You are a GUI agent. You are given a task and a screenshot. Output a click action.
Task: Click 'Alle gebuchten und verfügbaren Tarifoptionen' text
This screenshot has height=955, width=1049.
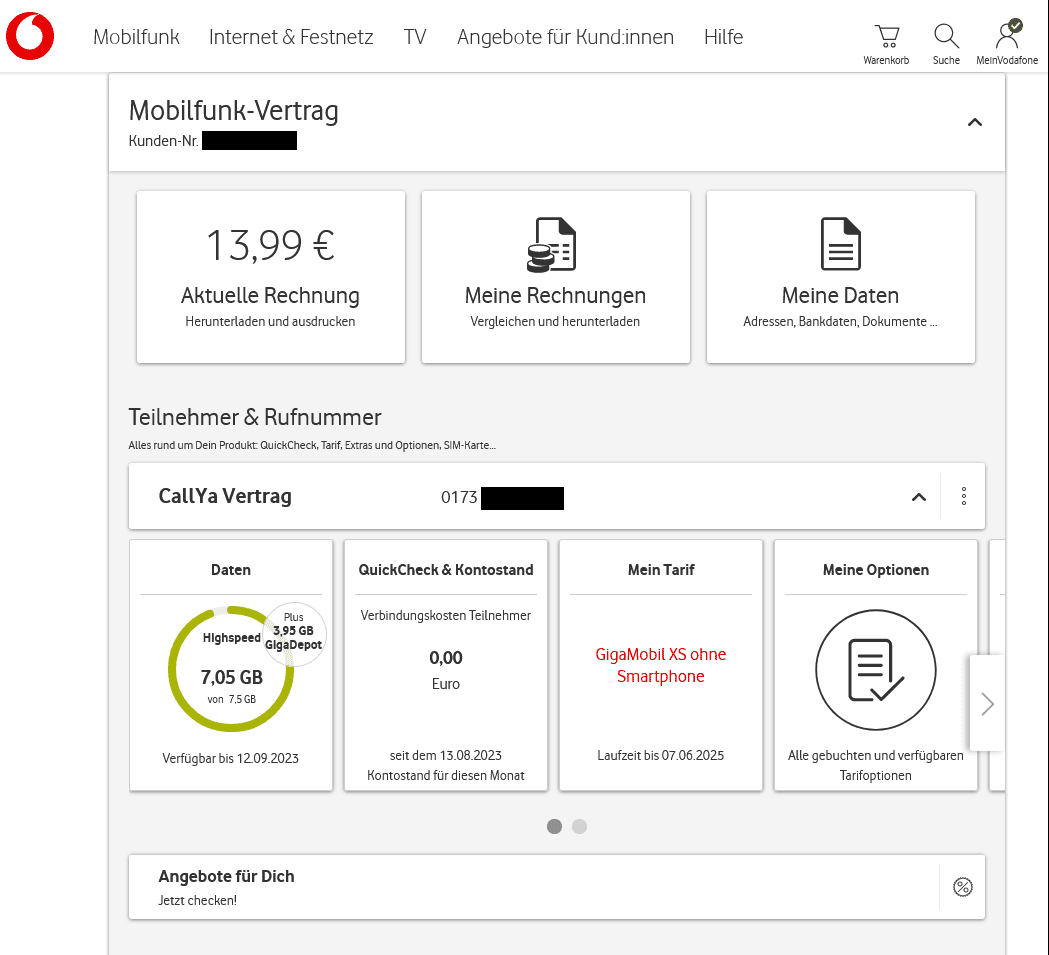point(876,765)
